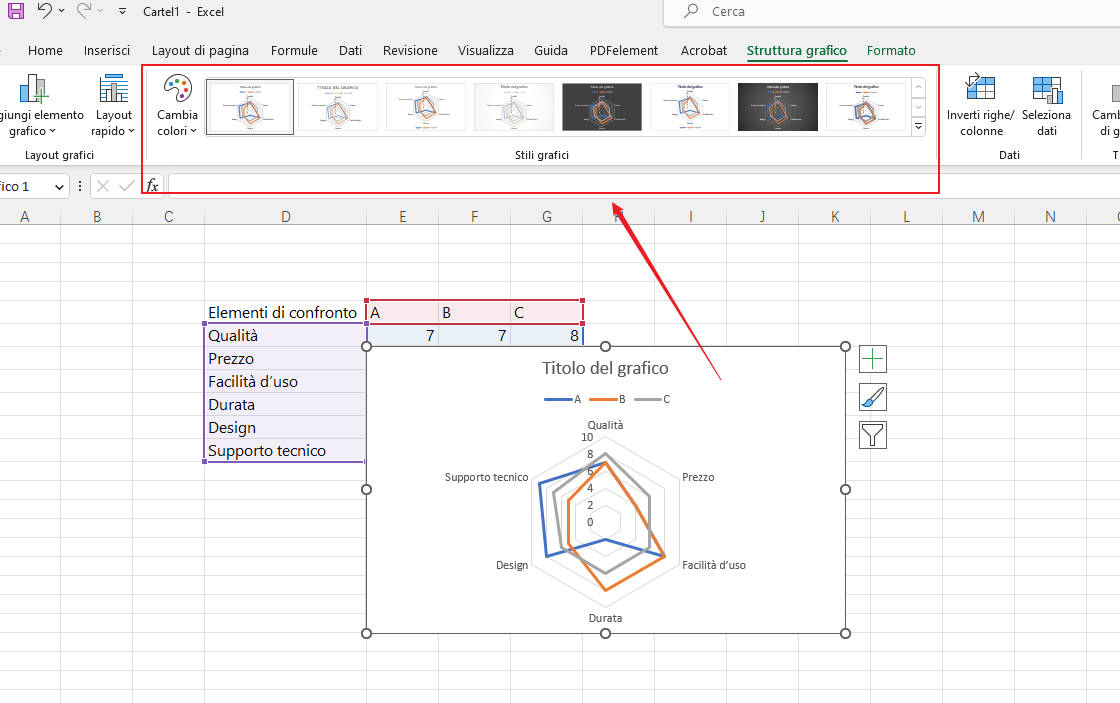Viewport: 1120px width, 703px height.
Task: Click legend entry C in chart
Action: point(652,399)
